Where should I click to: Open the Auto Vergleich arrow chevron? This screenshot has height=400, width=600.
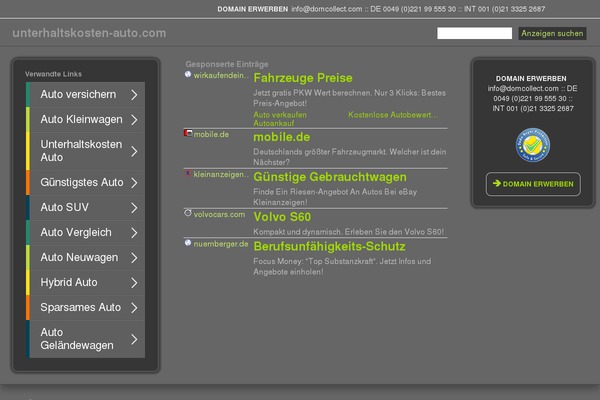[x=134, y=233]
